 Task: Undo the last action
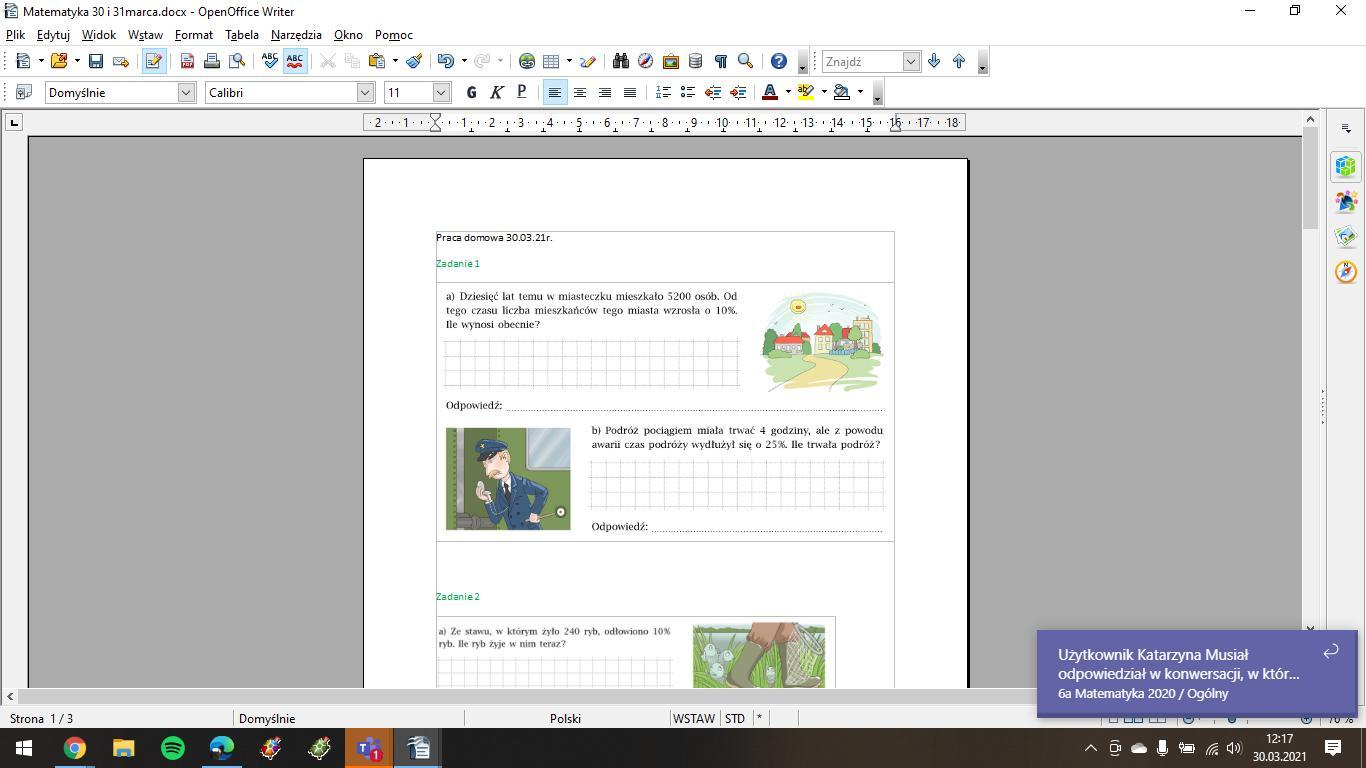tap(446, 61)
